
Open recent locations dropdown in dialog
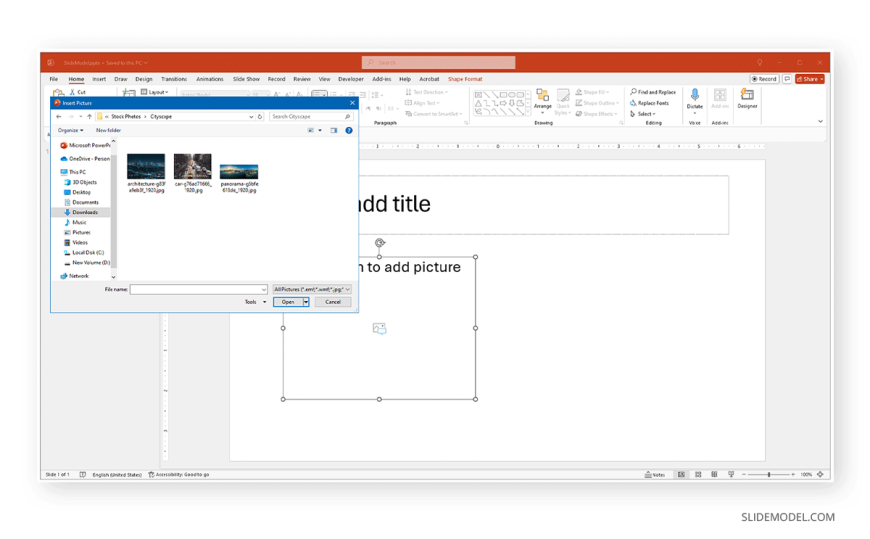80,117
